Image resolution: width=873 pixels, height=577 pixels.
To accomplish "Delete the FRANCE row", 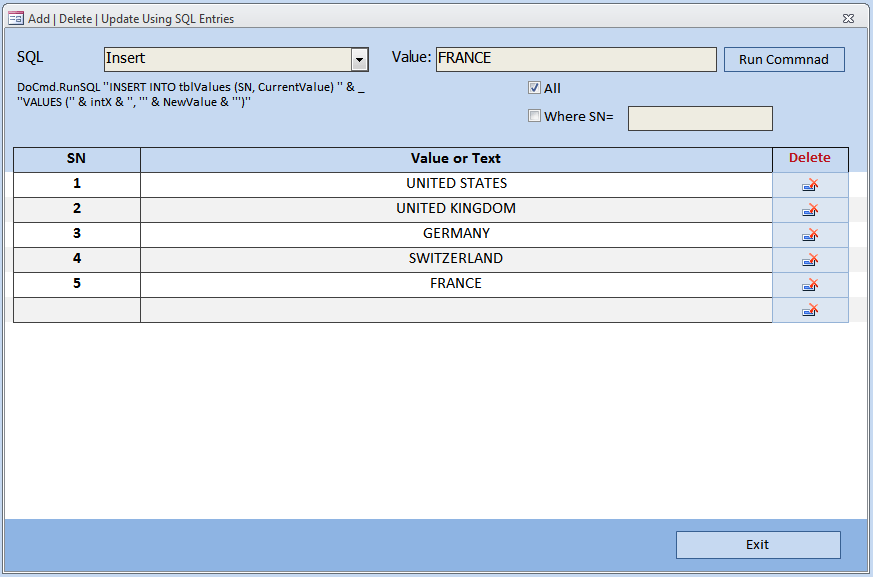I will (x=810, y=285).
